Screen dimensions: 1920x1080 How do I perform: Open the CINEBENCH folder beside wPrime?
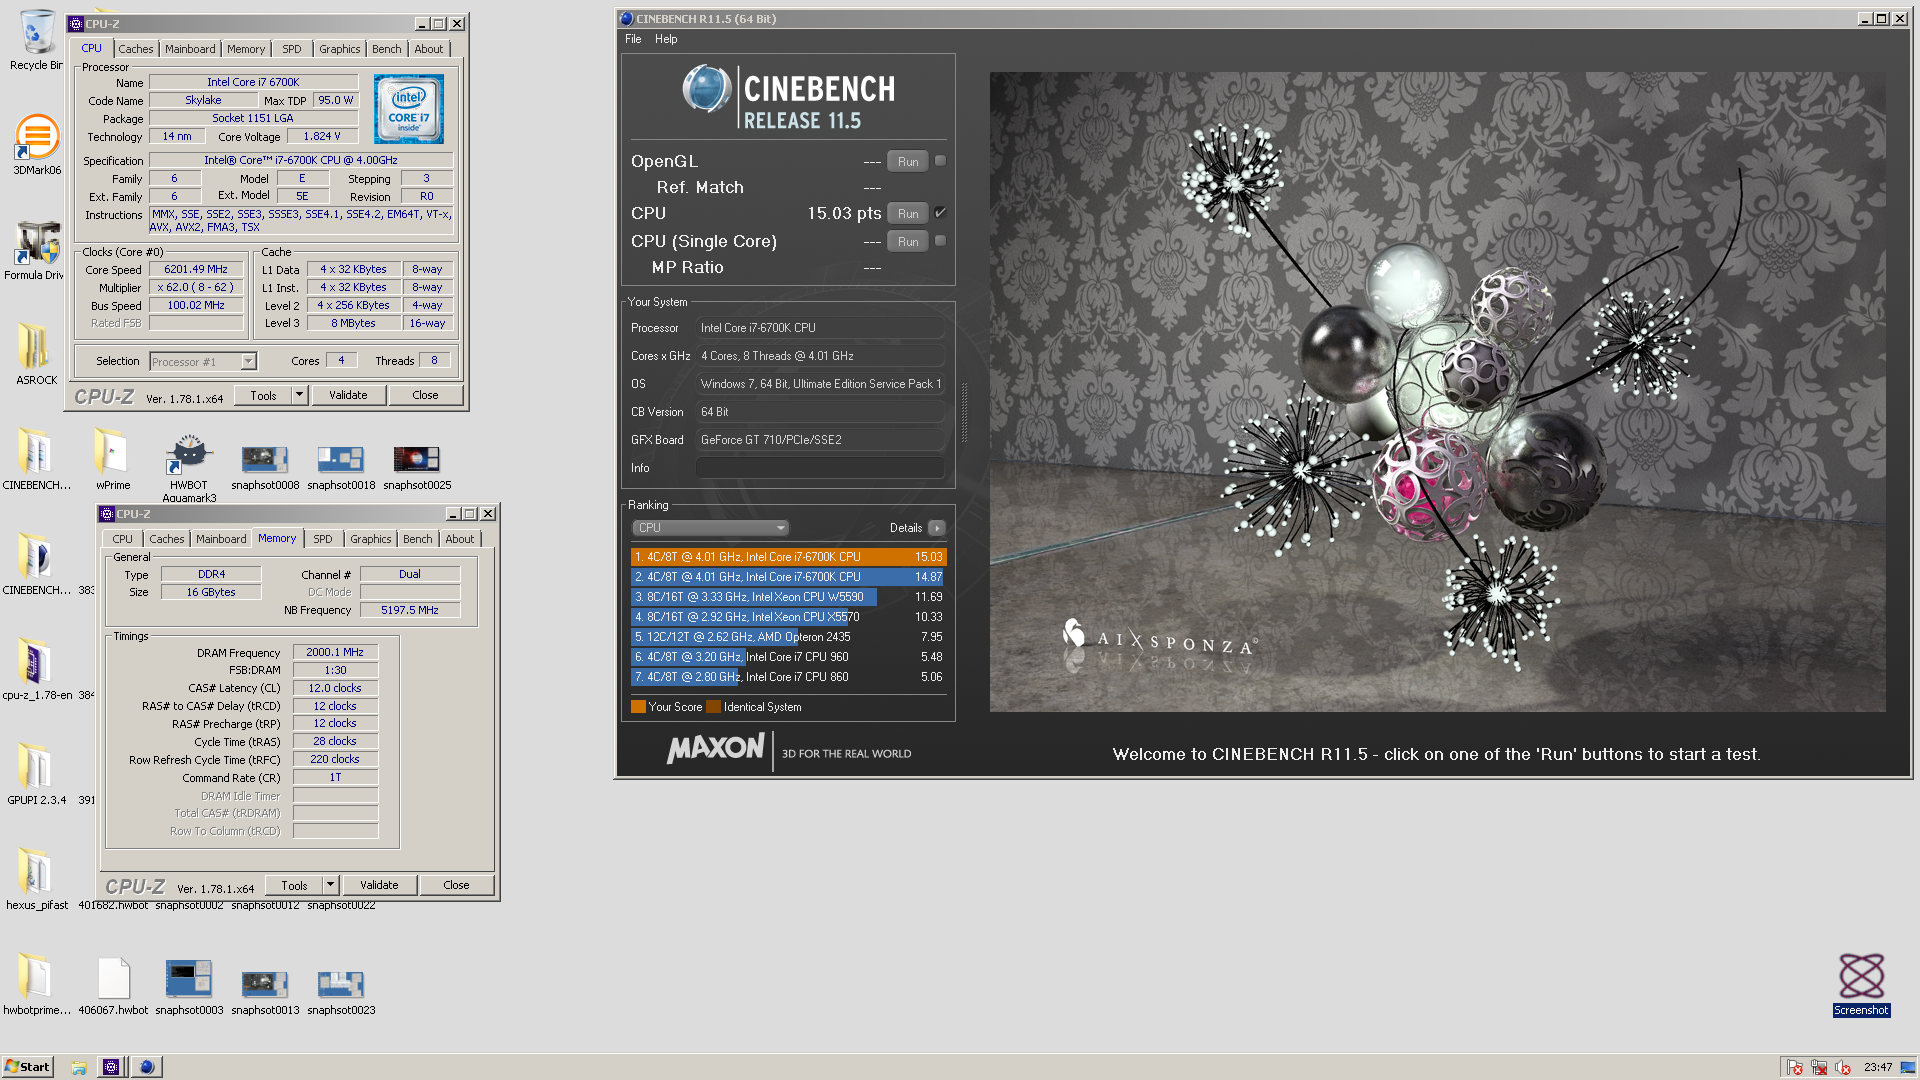pos(33,452)
